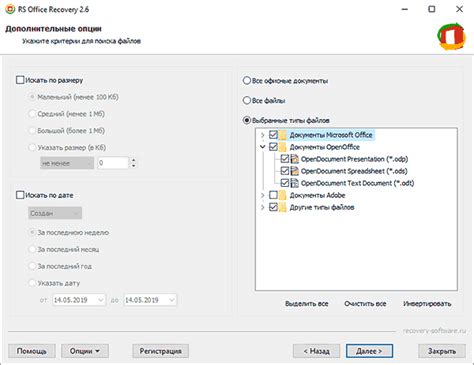The image size is (474, 365).
Task: Select Большой (более 1 Мб) radio option
Action: [x=32, y=131]
